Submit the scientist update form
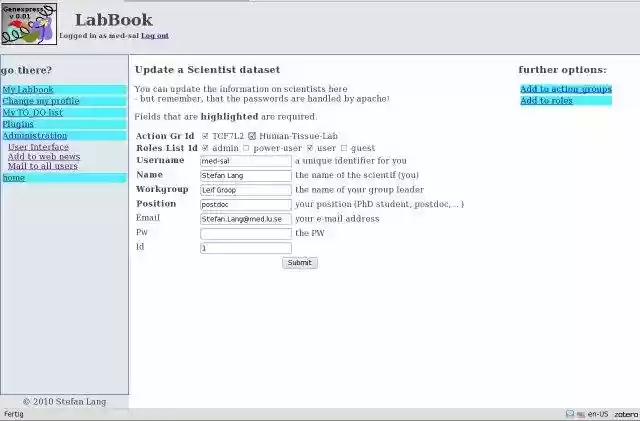This screenshot has height=421, width=640. 300,263
